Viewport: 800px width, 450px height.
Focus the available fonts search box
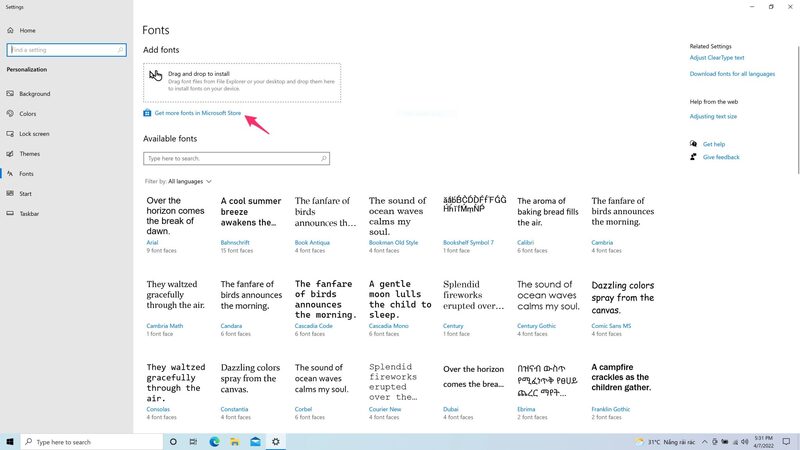pos(236,159)
